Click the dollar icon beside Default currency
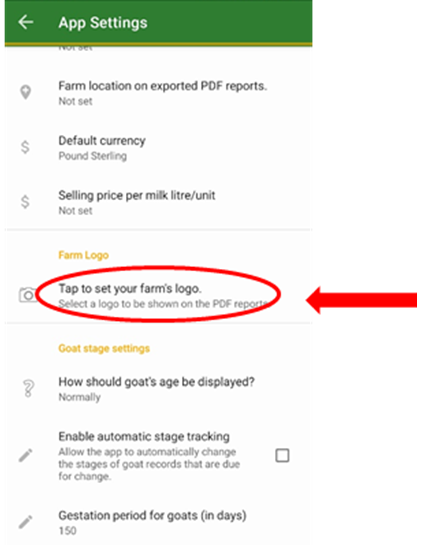This screenshot has width=435, height=545. pos(25,147)
